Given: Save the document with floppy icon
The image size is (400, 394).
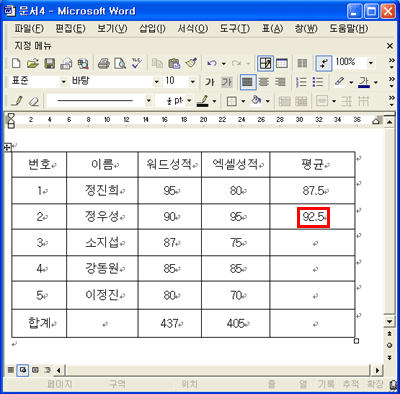Looking at the screenshot, I should tap(50, 63).
